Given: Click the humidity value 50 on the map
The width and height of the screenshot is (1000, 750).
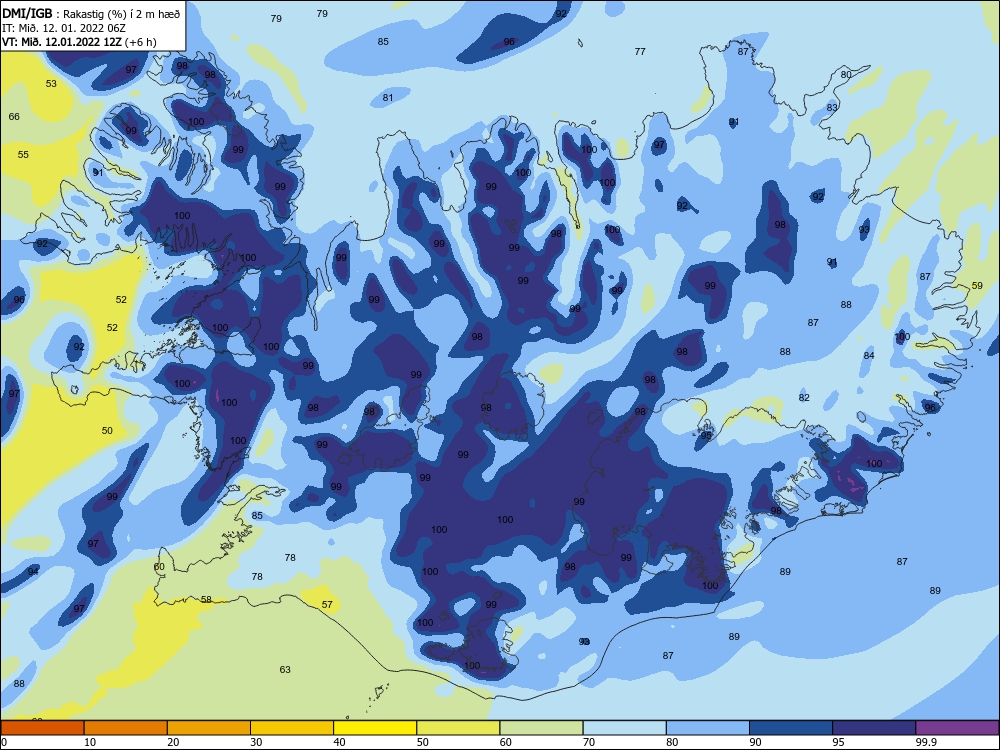Looking at the screenshot, I should tap(107, 430).
